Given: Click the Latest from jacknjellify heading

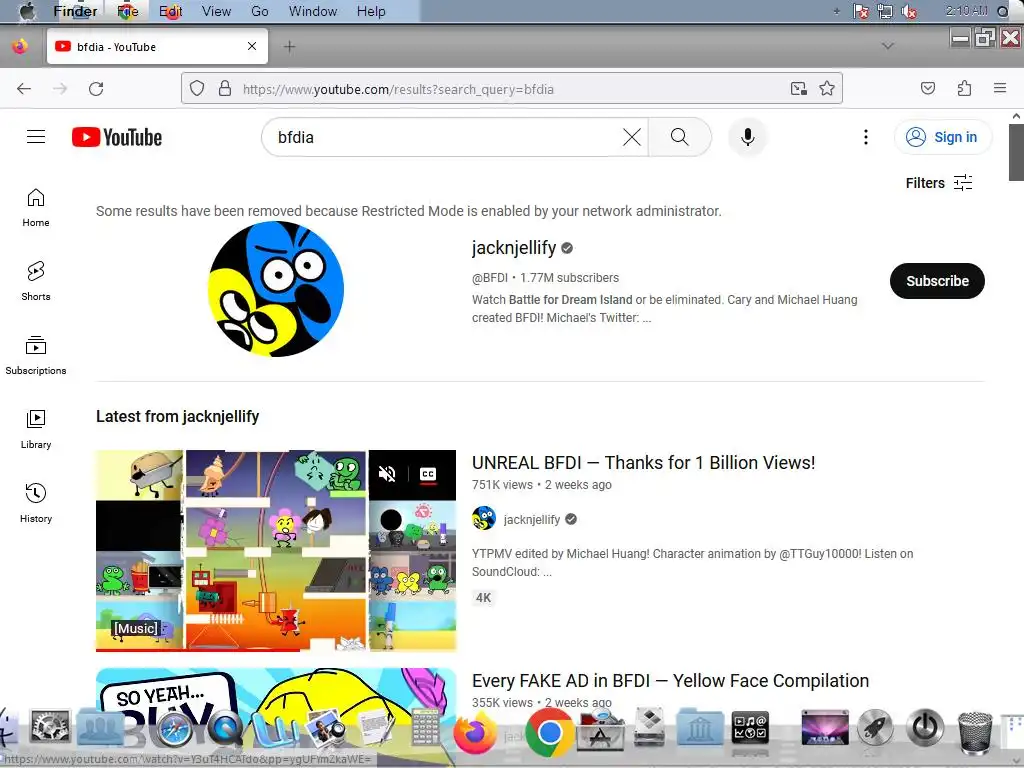Looking at the screenshot, I should coord(178,416).
